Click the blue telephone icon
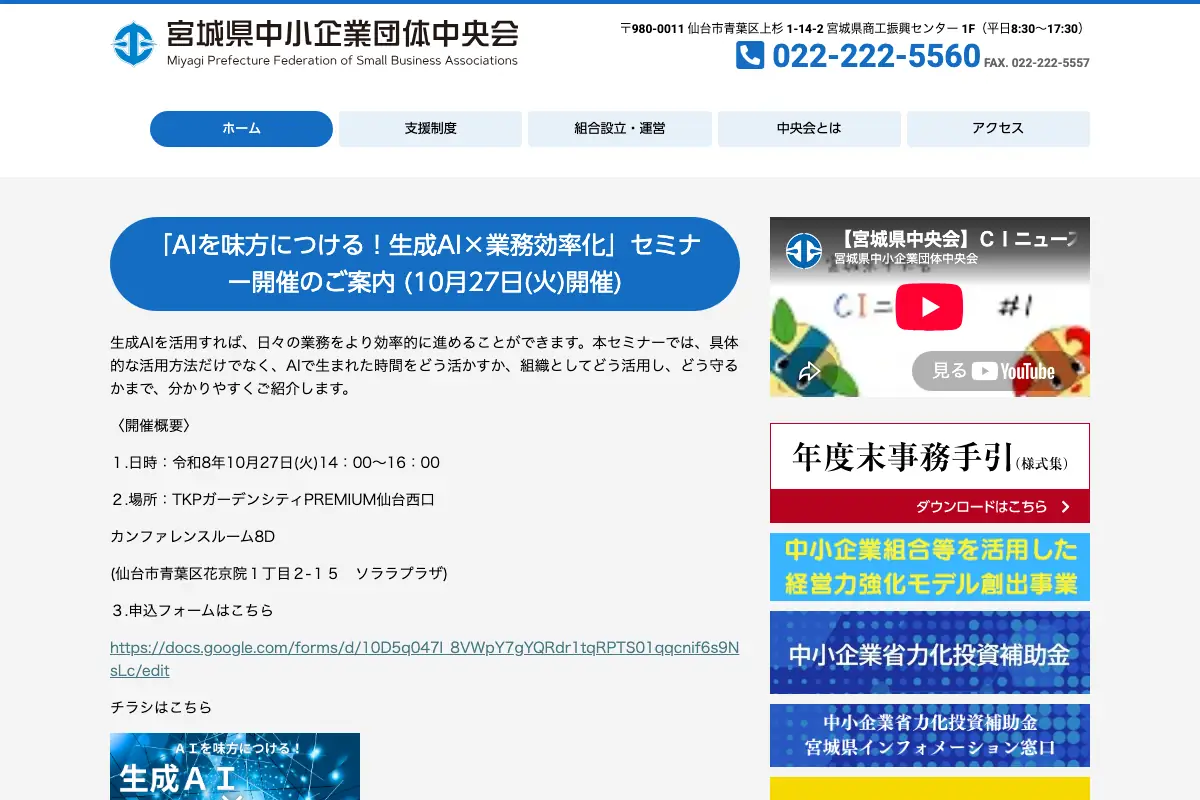Viewport: 1200px width, 800px height. coord(750,55)
